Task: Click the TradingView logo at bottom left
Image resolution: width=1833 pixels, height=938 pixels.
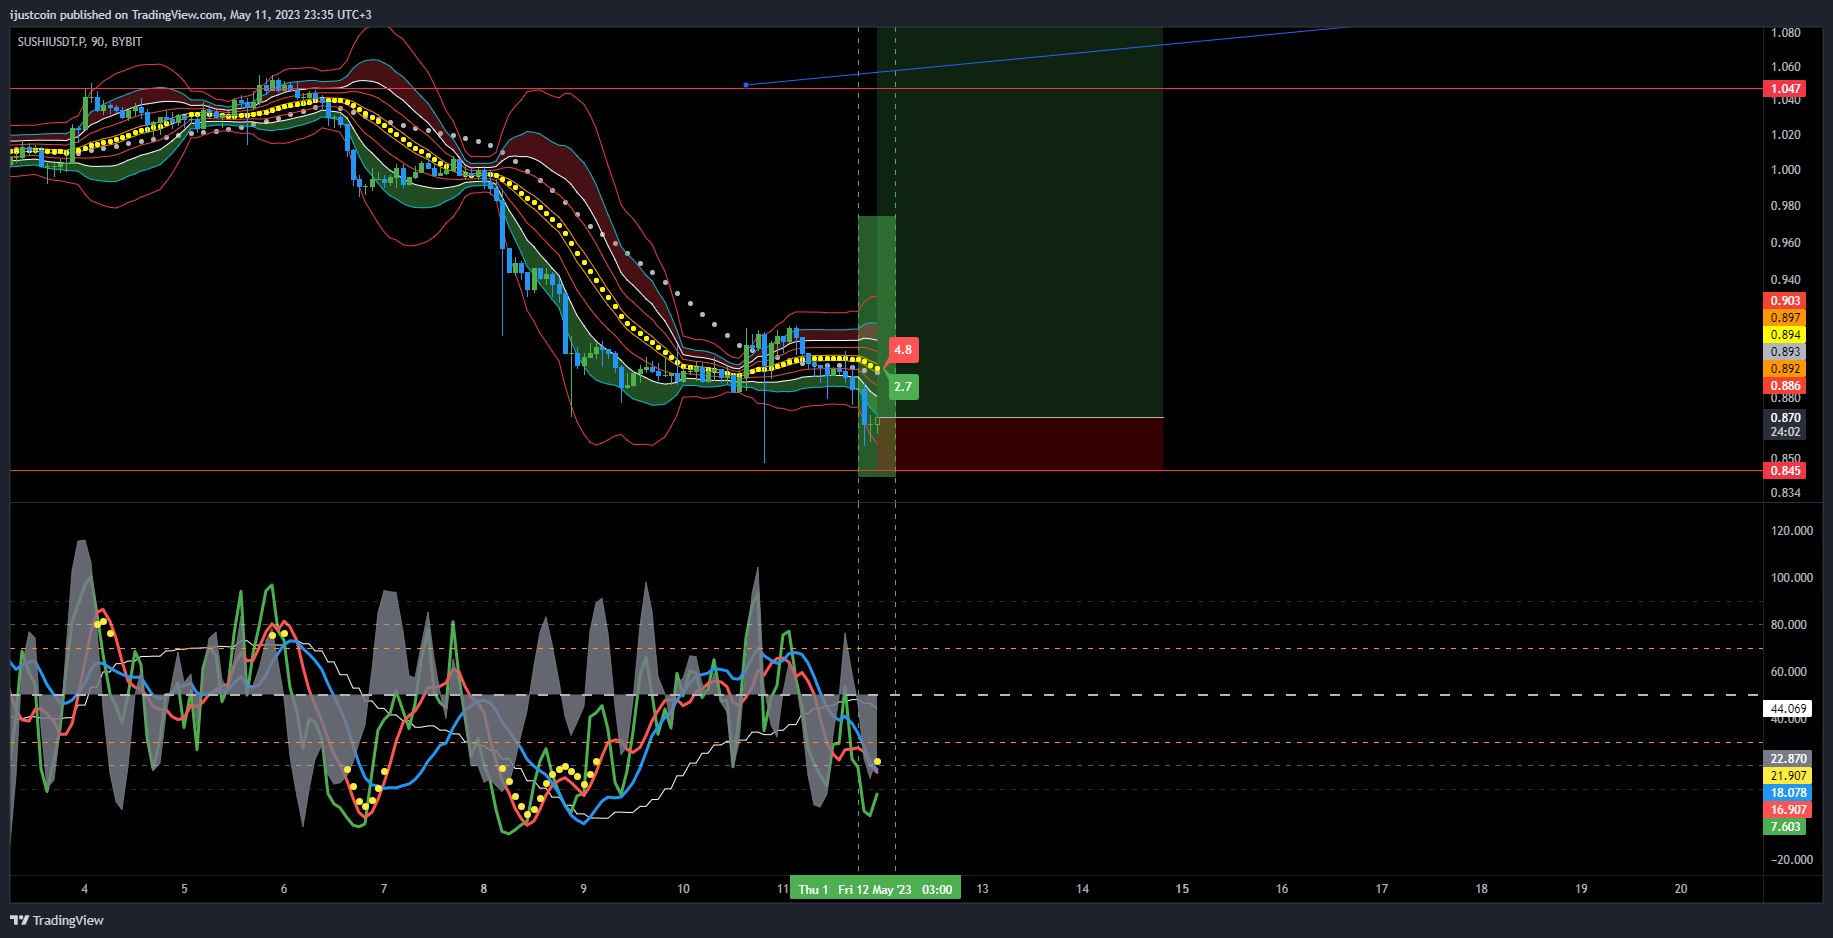Action: 57,920
